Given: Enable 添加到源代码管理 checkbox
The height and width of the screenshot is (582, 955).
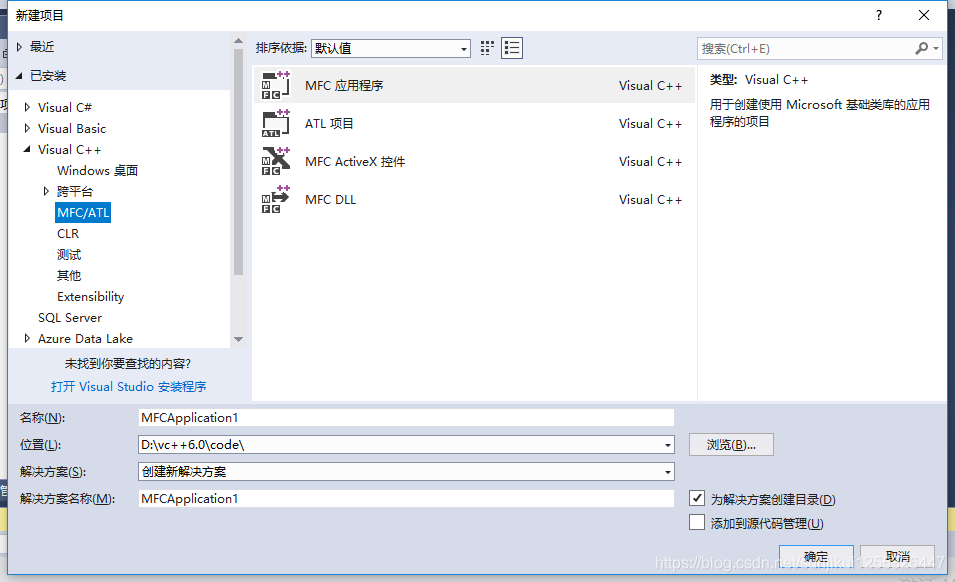Looking at the screenshot, I should [697, 522].
